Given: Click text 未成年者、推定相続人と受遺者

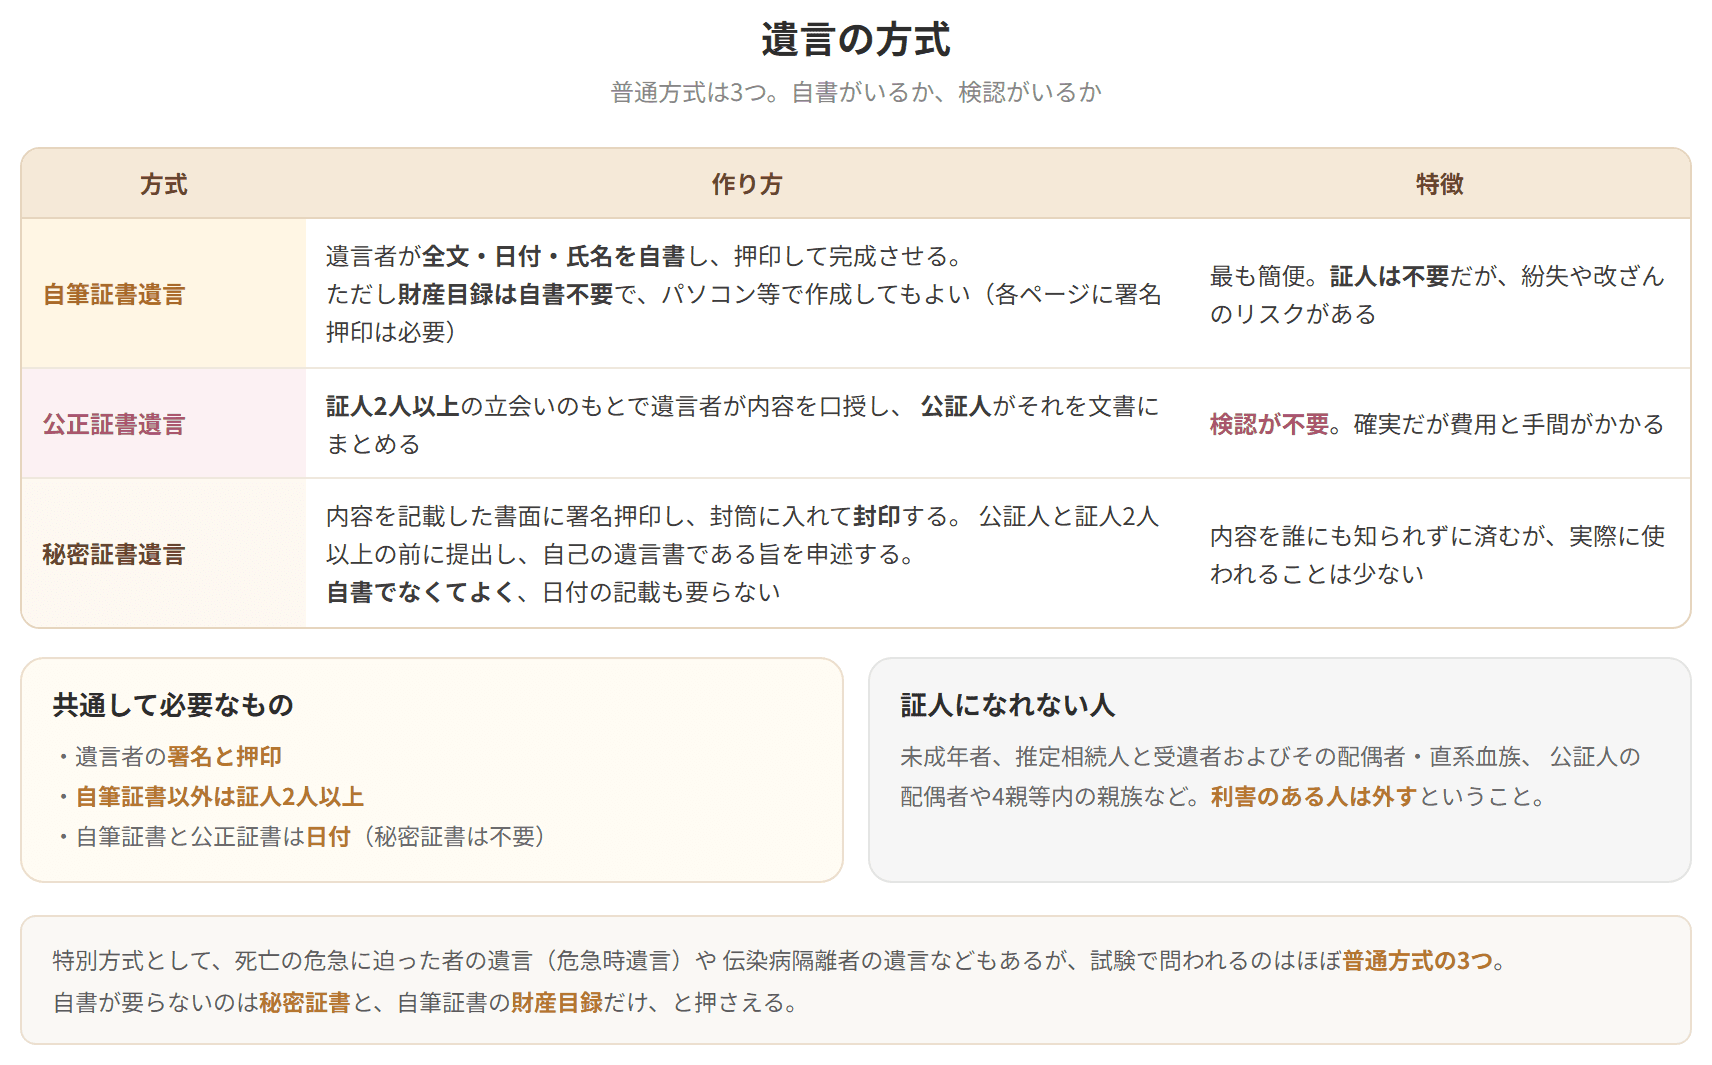Looking at the screenshot, I should tap(1060, 757).
